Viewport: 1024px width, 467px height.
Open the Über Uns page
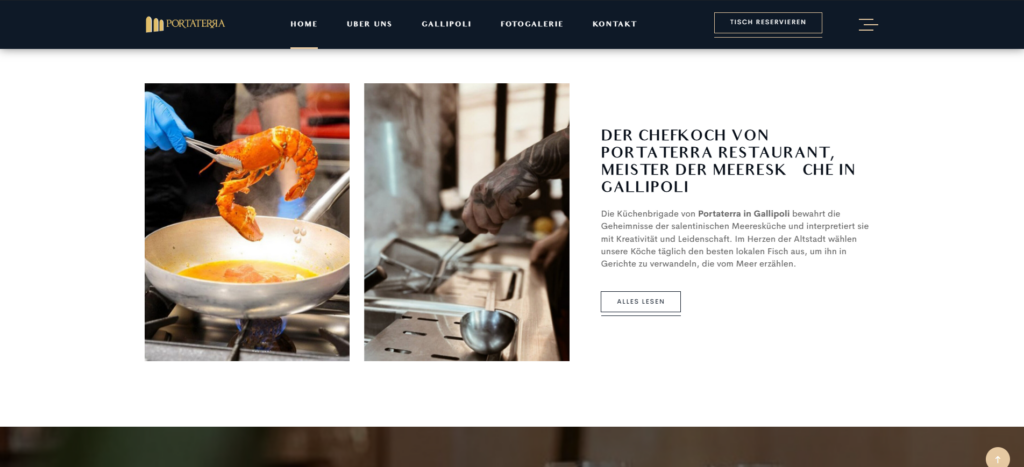(x=369, y=24)
